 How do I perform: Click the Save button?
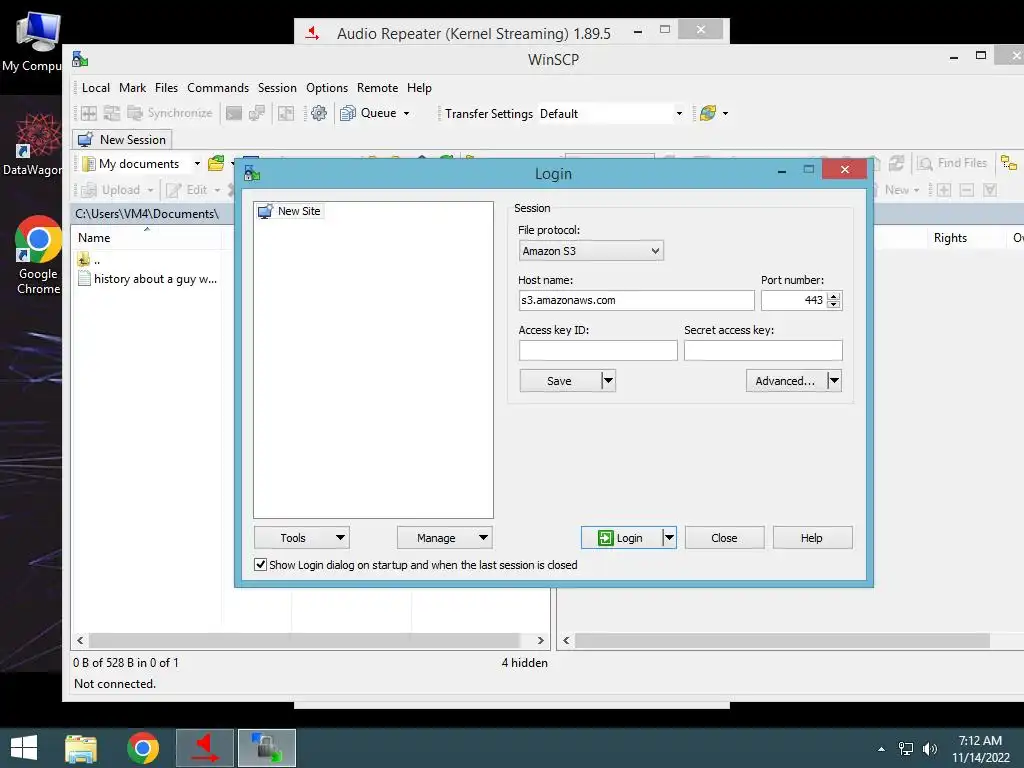point(560,381)
